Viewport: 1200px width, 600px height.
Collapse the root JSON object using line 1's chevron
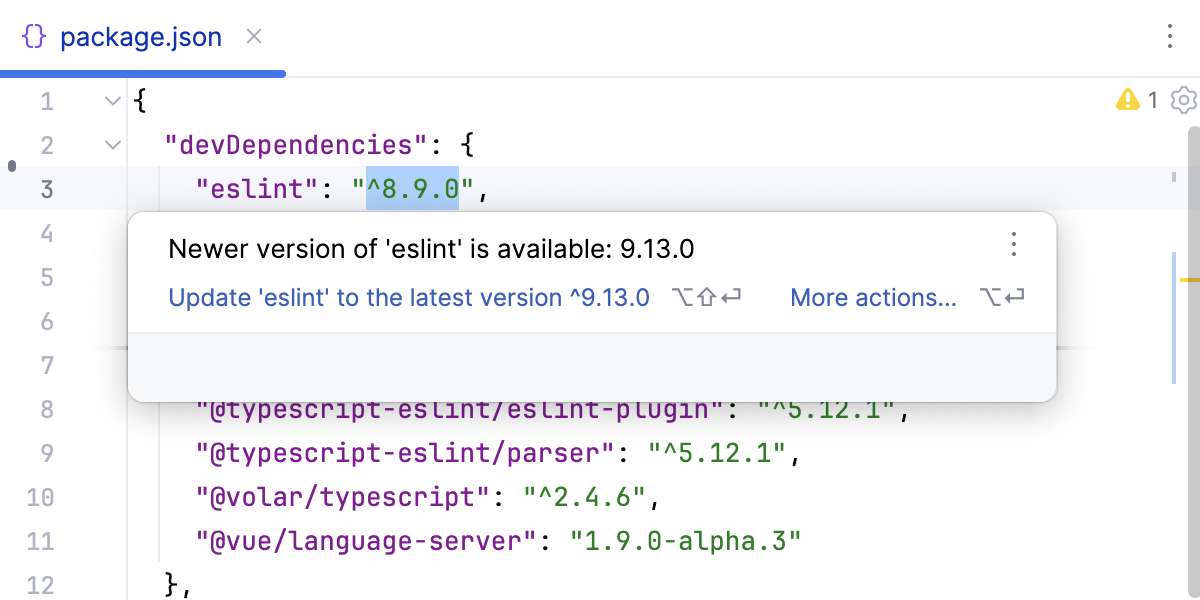(111, 101)
